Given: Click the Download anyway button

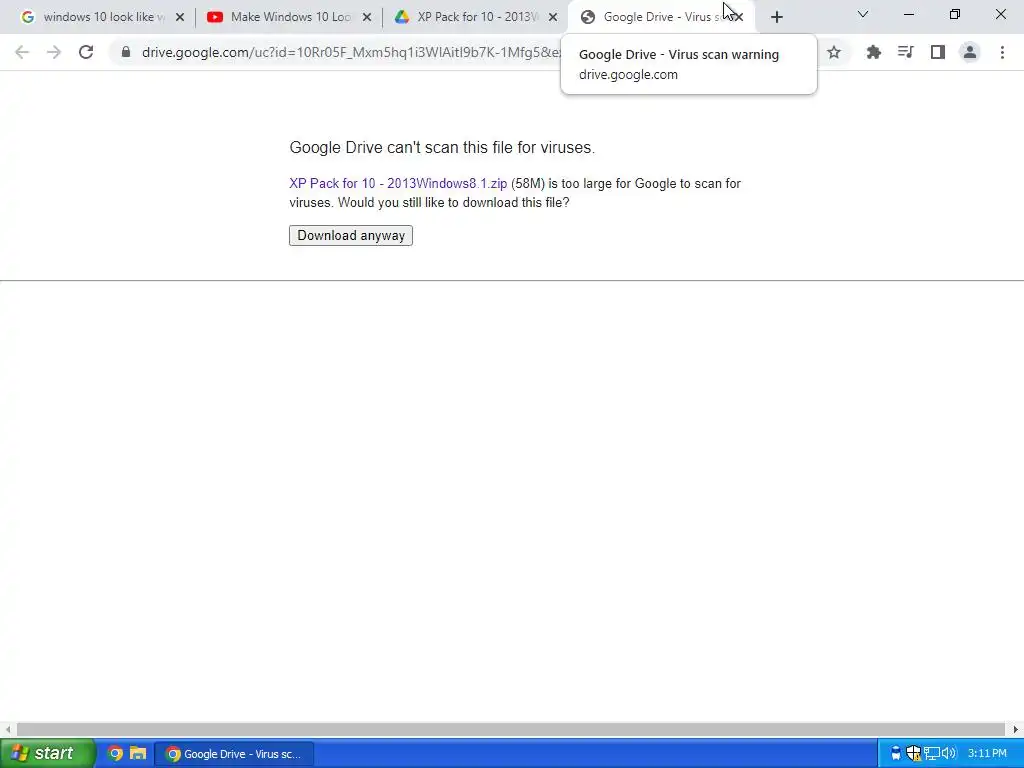Looking at the screenshot, I should (x=351, y=235).
